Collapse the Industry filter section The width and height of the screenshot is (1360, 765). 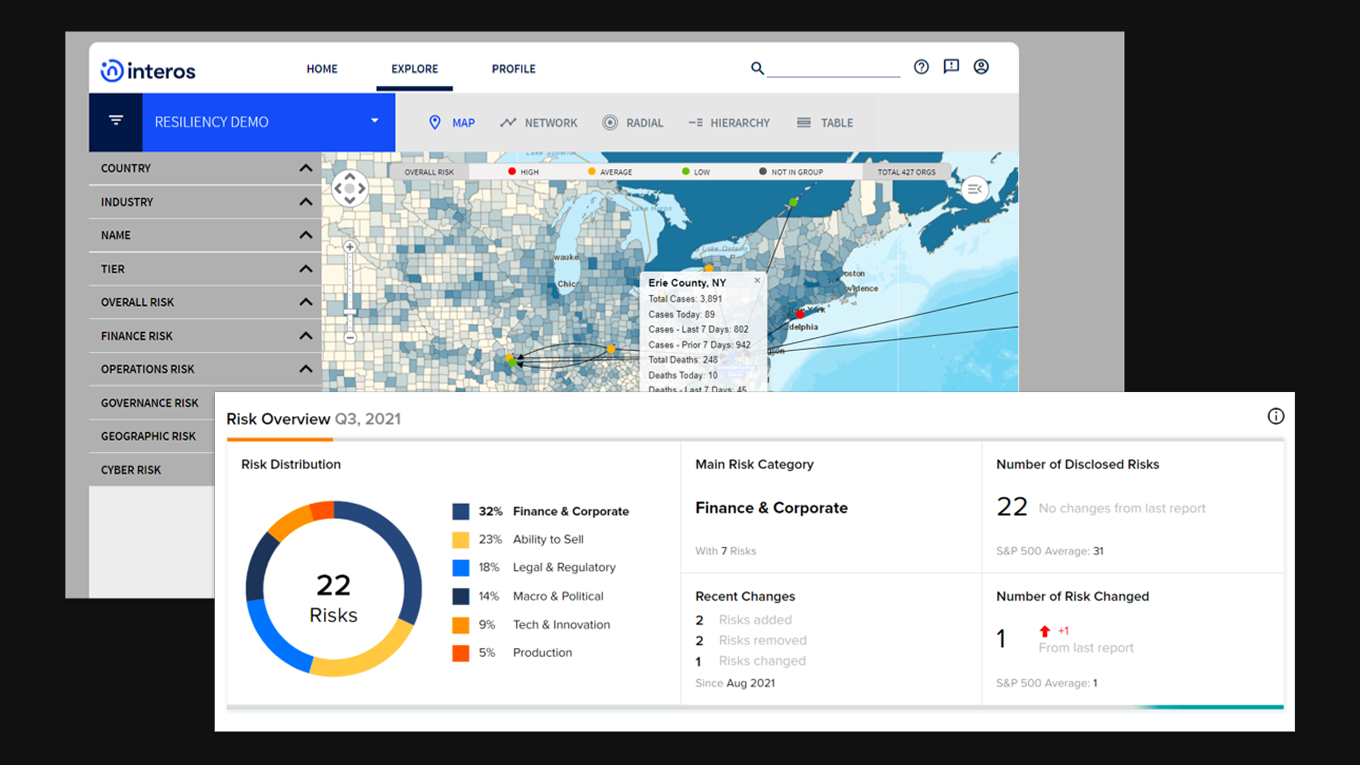tap(305, 202)
